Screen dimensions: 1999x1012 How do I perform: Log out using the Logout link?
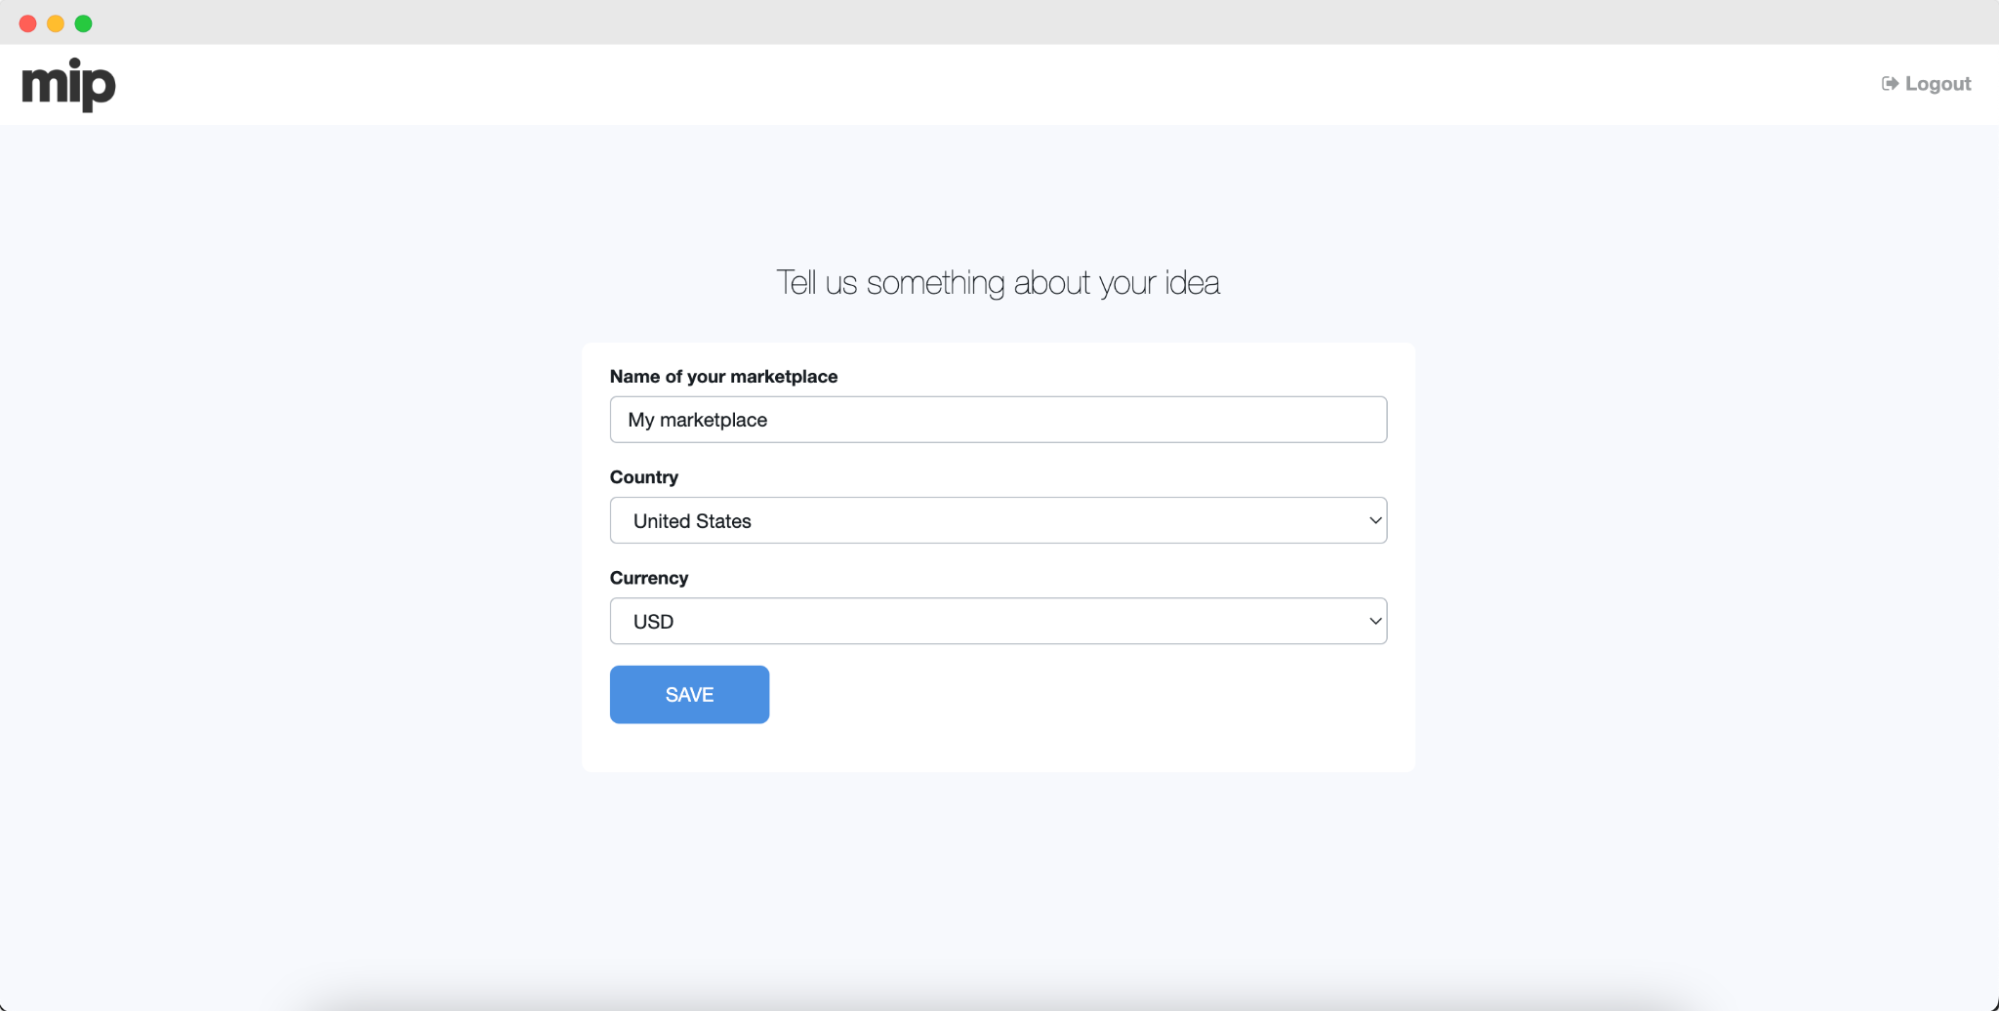(1926, 84)
